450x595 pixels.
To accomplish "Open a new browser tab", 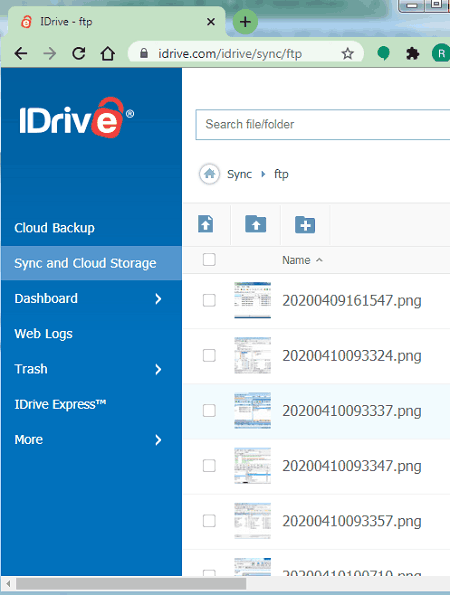I will [x=245, y=22].
